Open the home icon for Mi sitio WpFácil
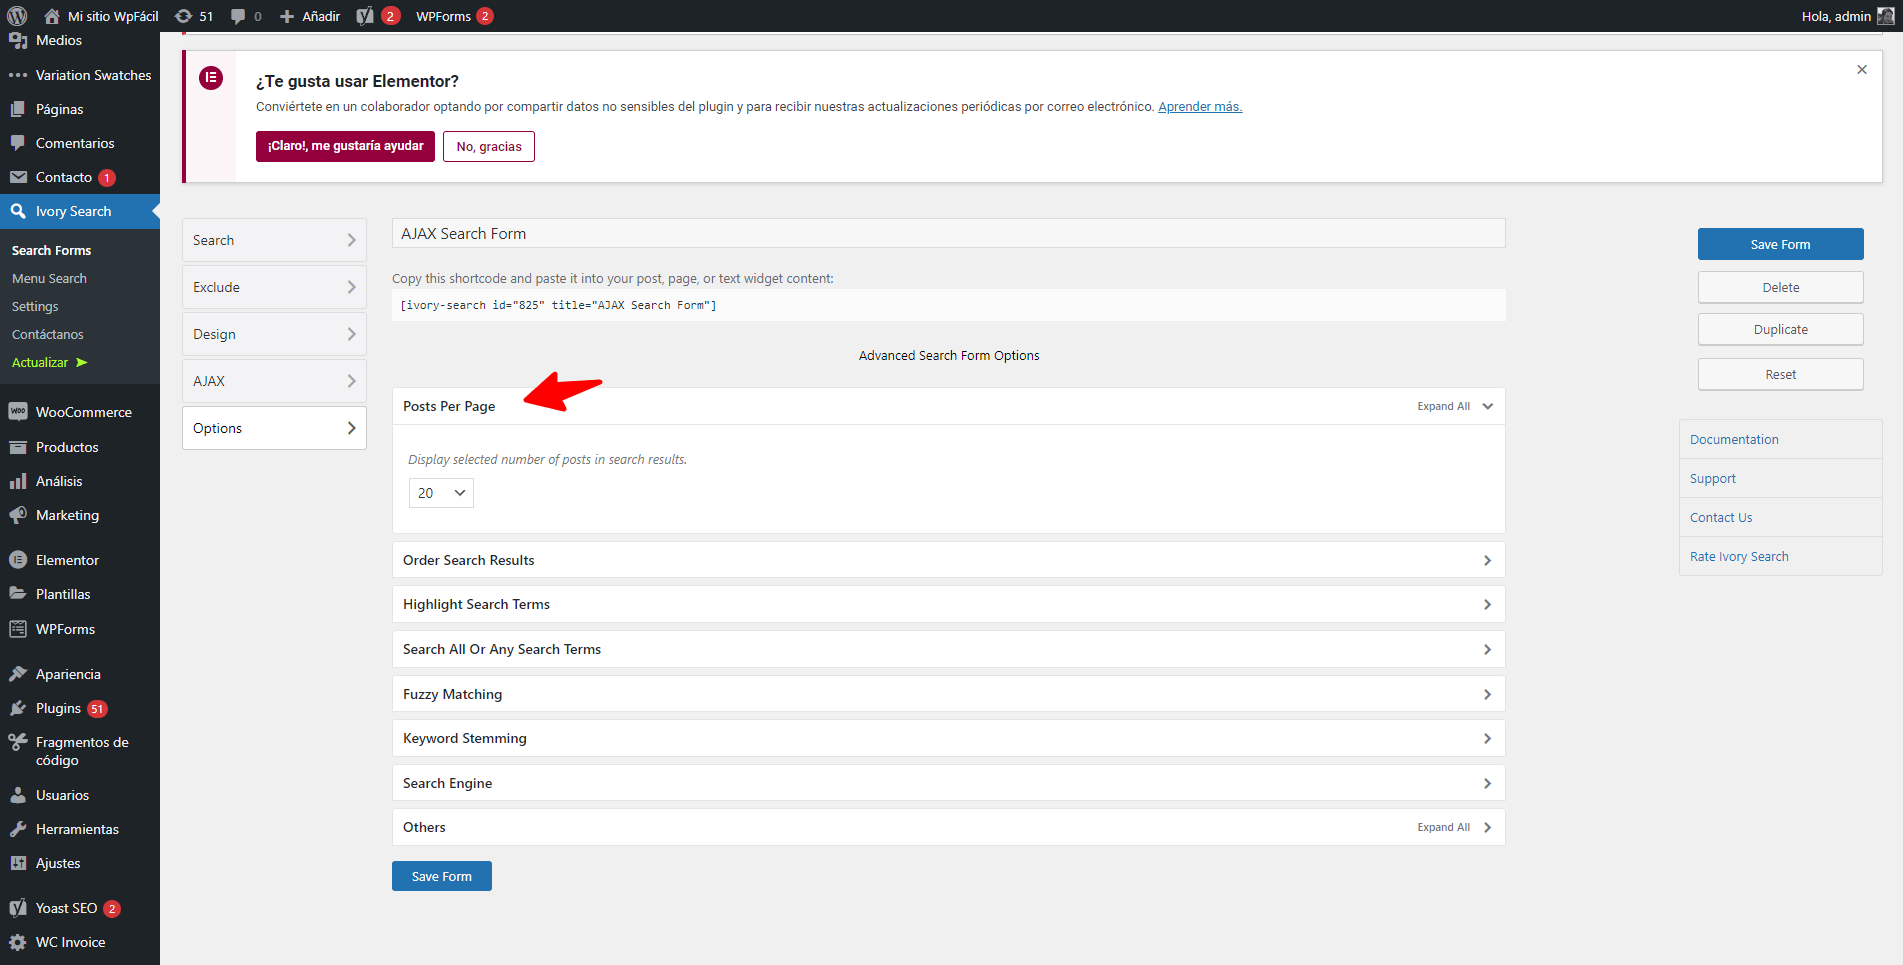 point(52,16)
